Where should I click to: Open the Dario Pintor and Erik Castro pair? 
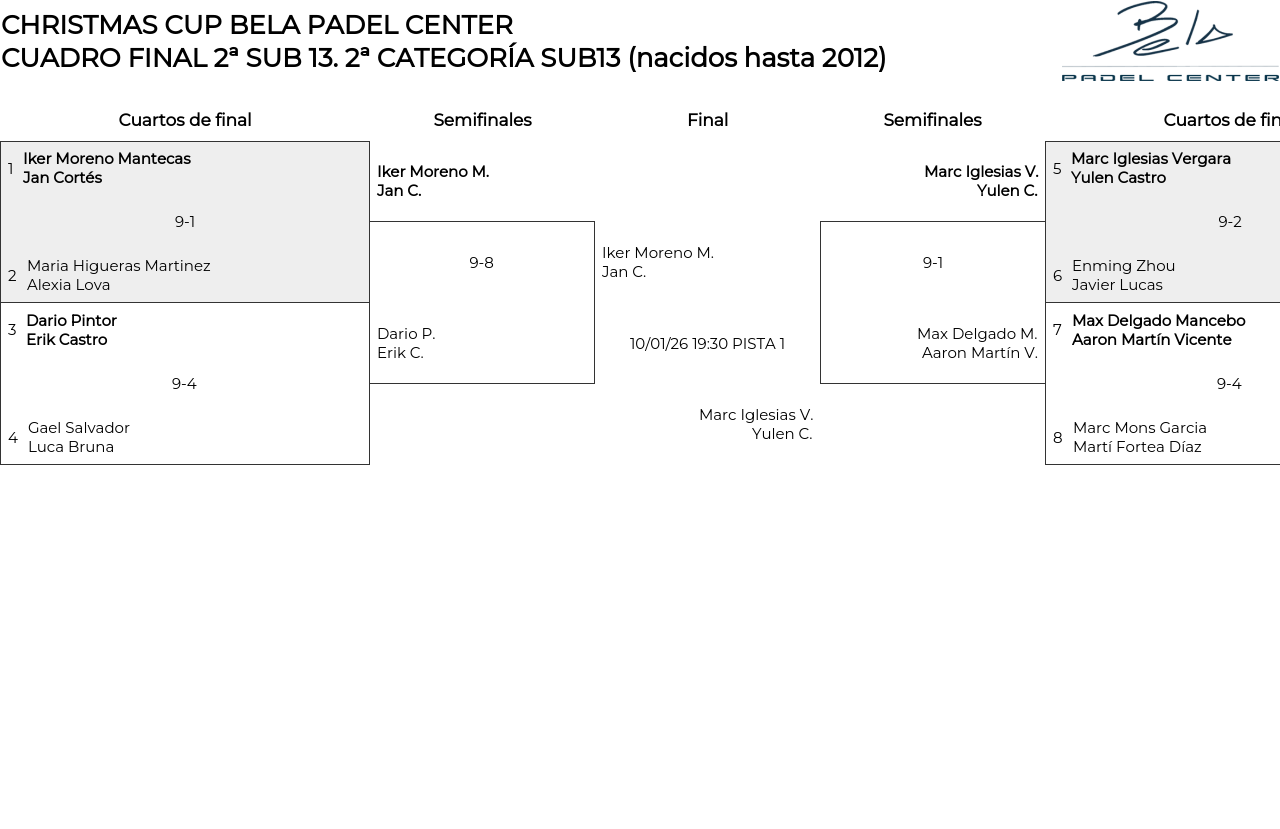click(x=71, y=330)
